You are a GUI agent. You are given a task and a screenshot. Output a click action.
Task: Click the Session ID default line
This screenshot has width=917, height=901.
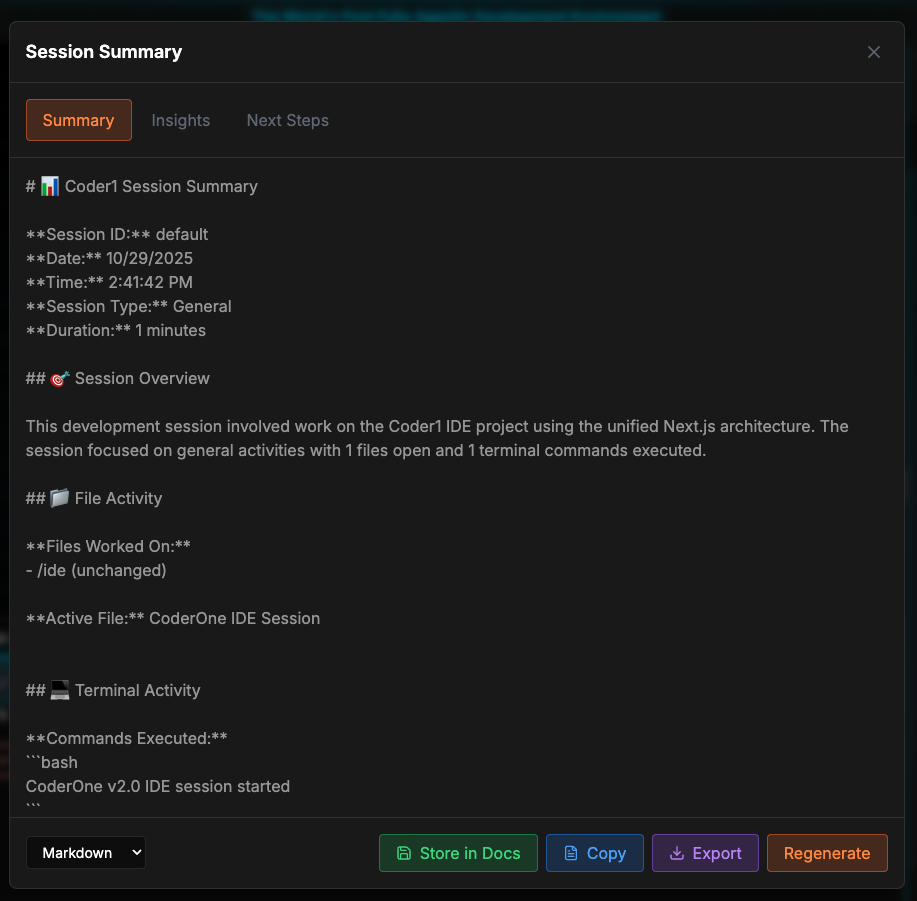(117, 234)
